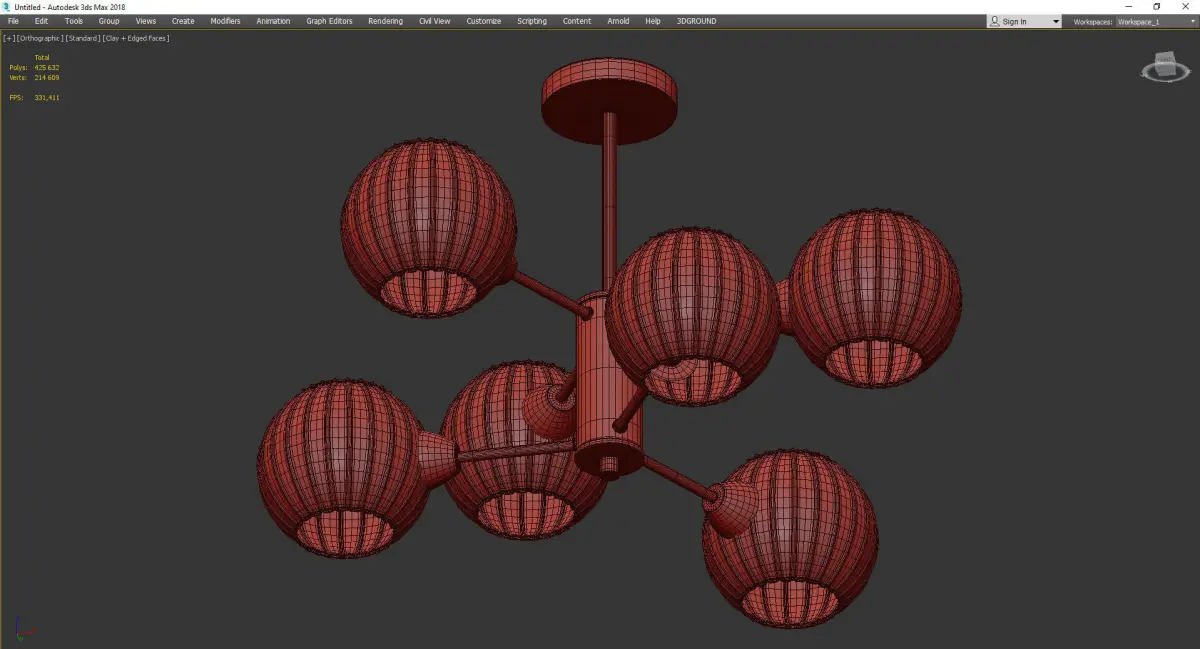Click the Sign In button
The image size is (1200, 649).
(1015, 21)
